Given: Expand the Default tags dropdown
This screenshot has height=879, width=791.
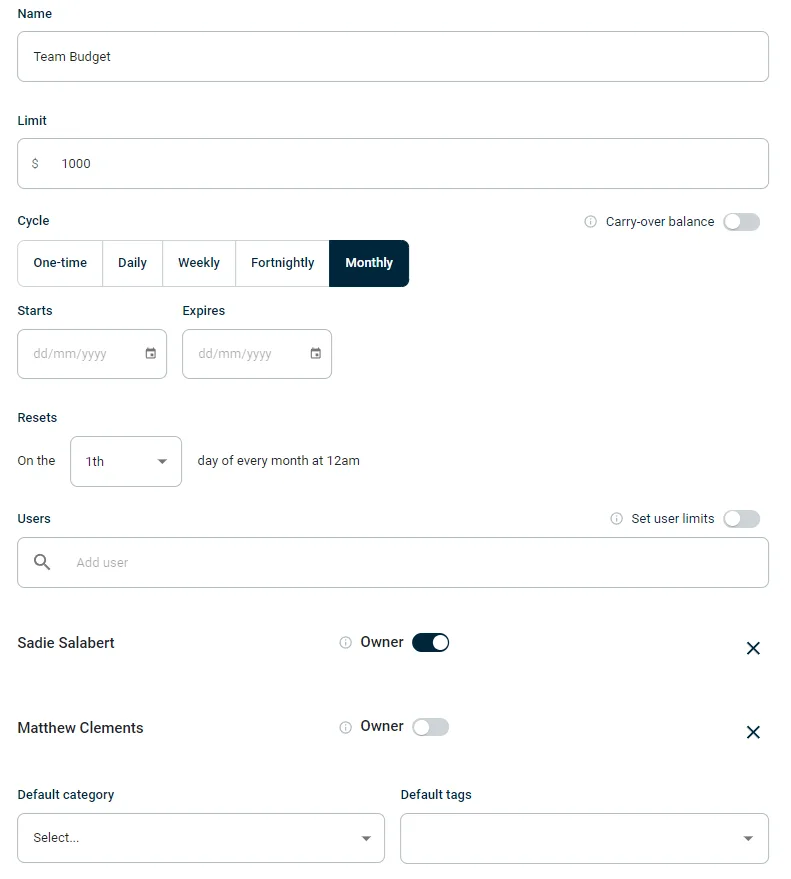Looking at the screenshot, I should point(584,838).
